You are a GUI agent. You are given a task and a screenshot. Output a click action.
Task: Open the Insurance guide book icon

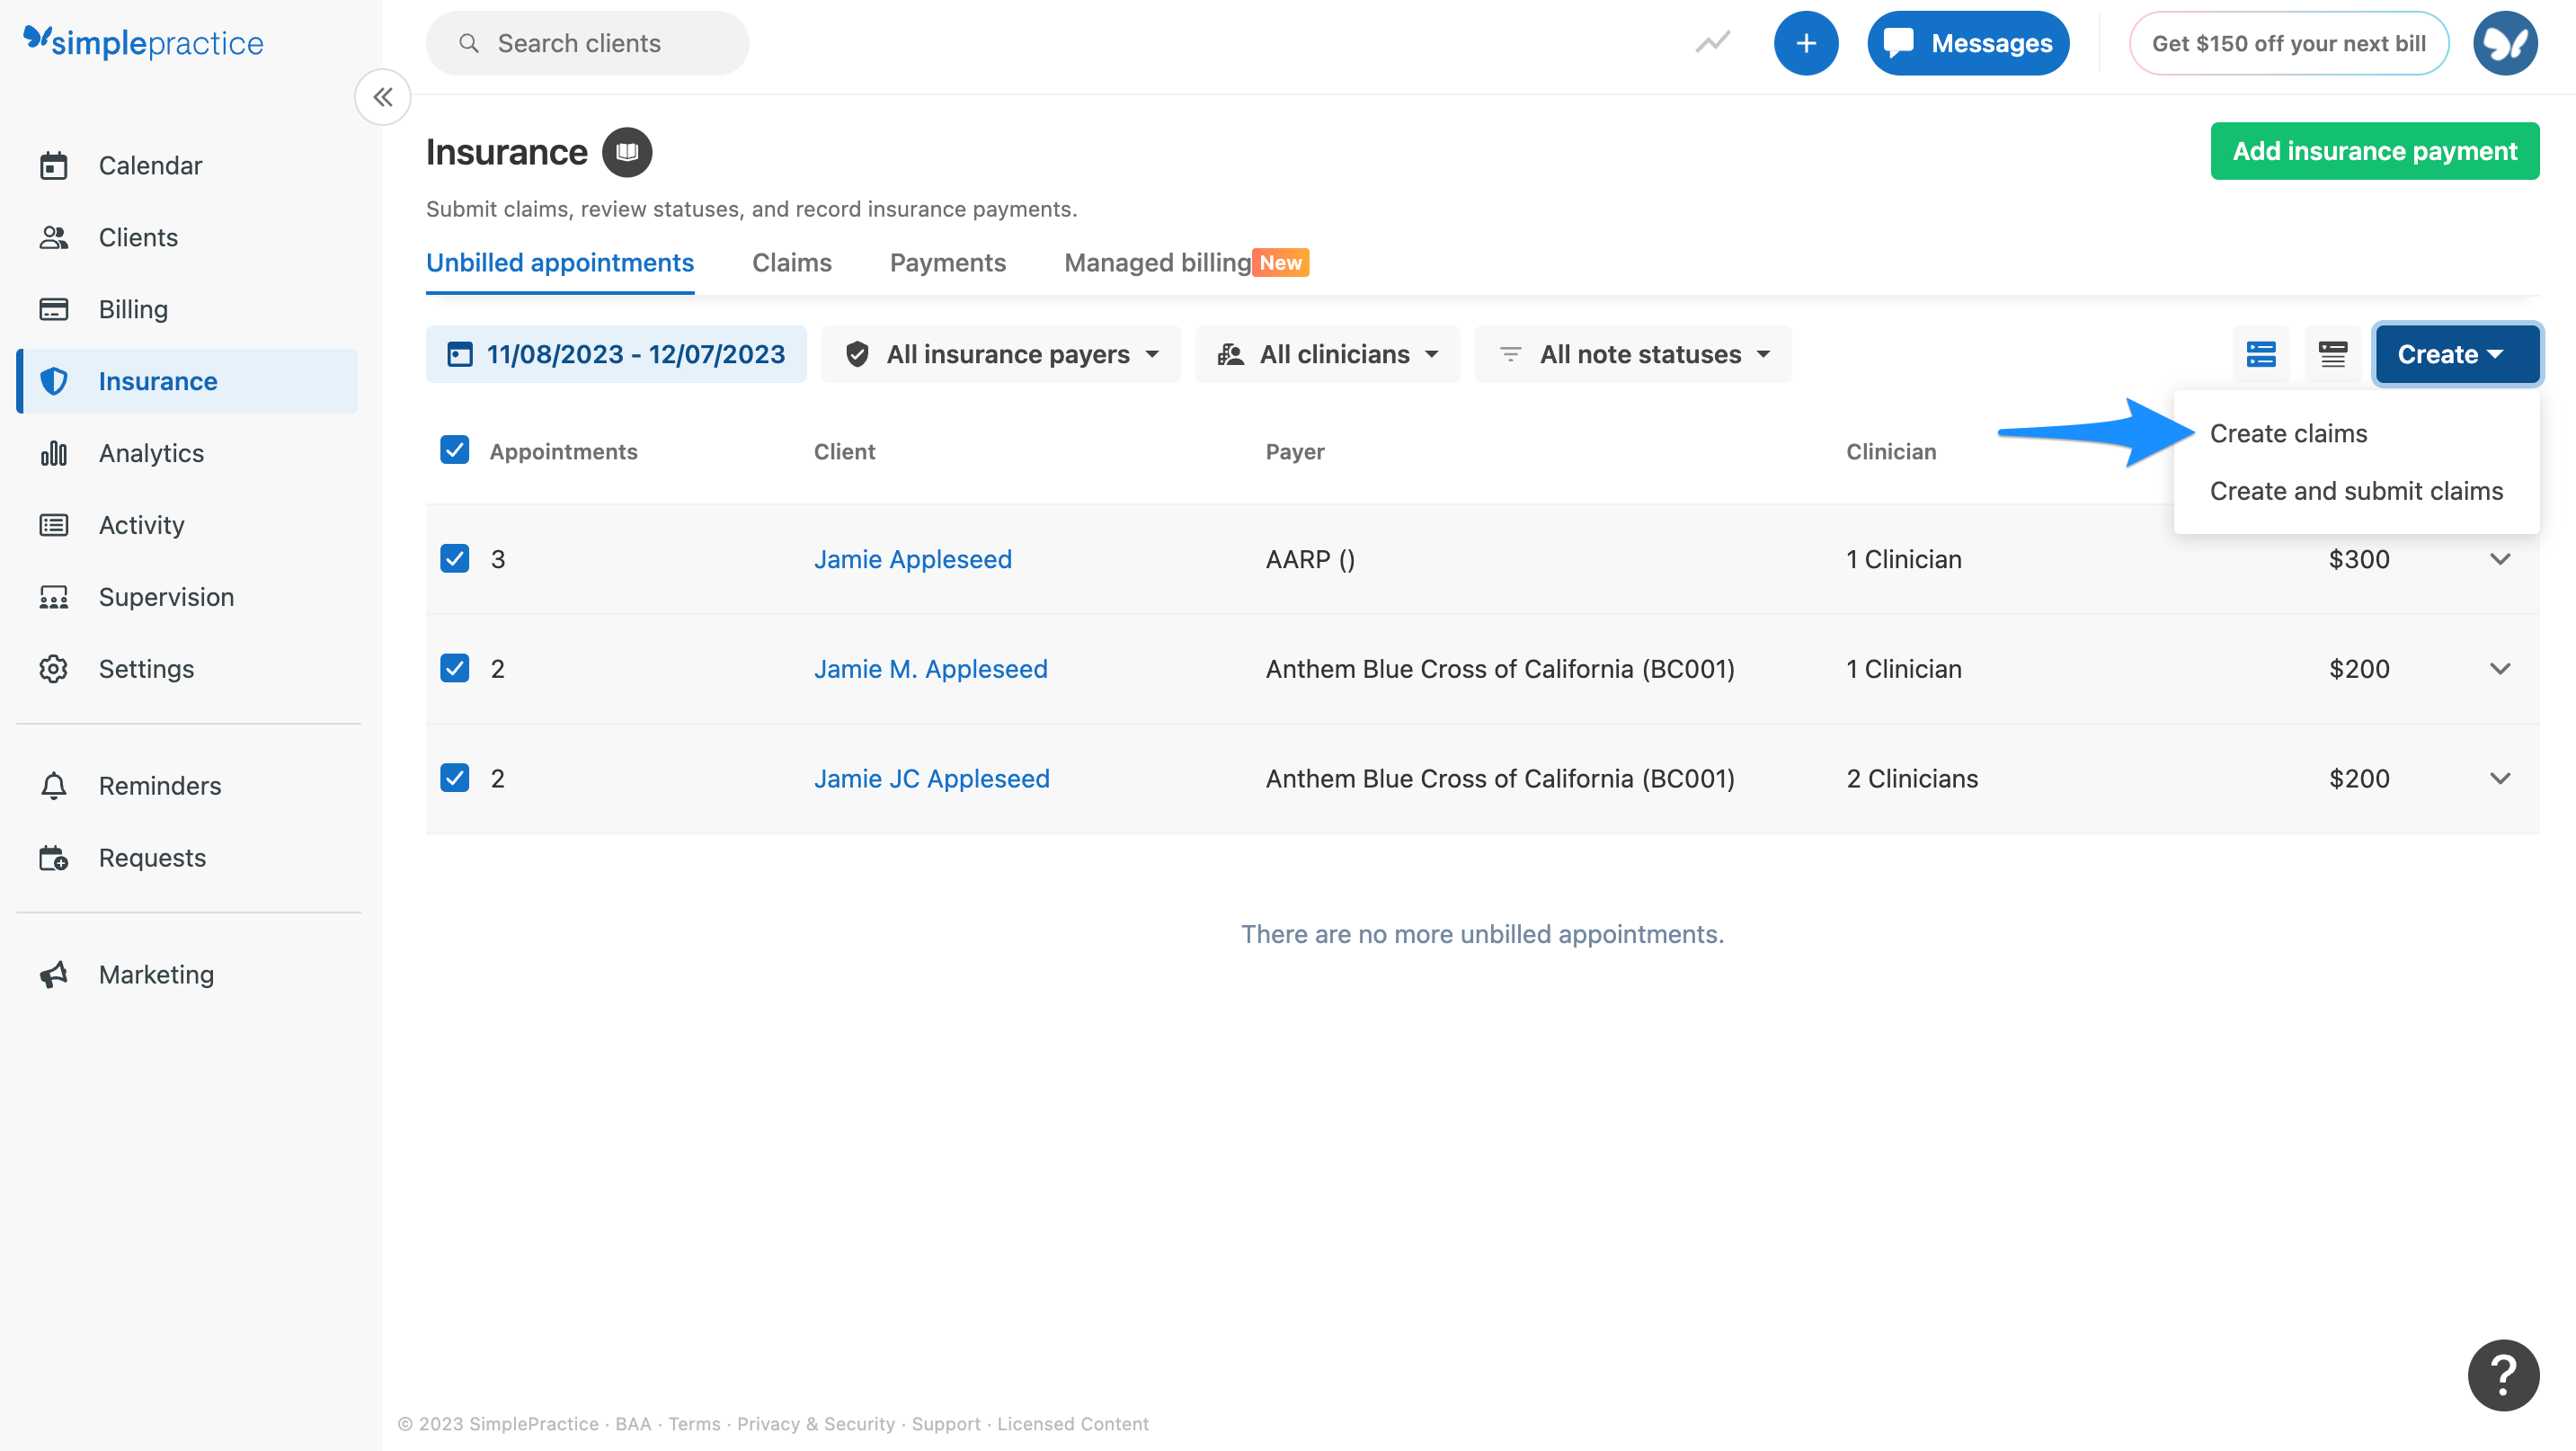627,152
